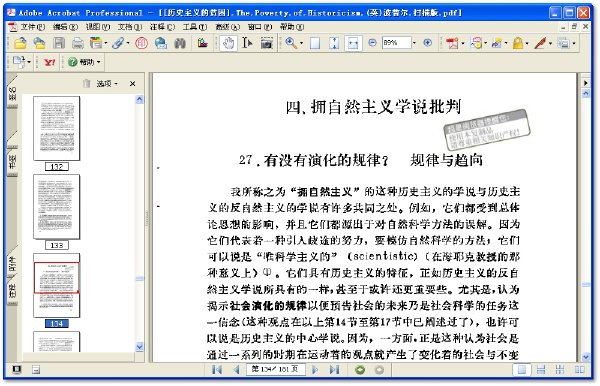Go to last page button
The width and height of the screenshot is (600, 386).
point(334,370)
